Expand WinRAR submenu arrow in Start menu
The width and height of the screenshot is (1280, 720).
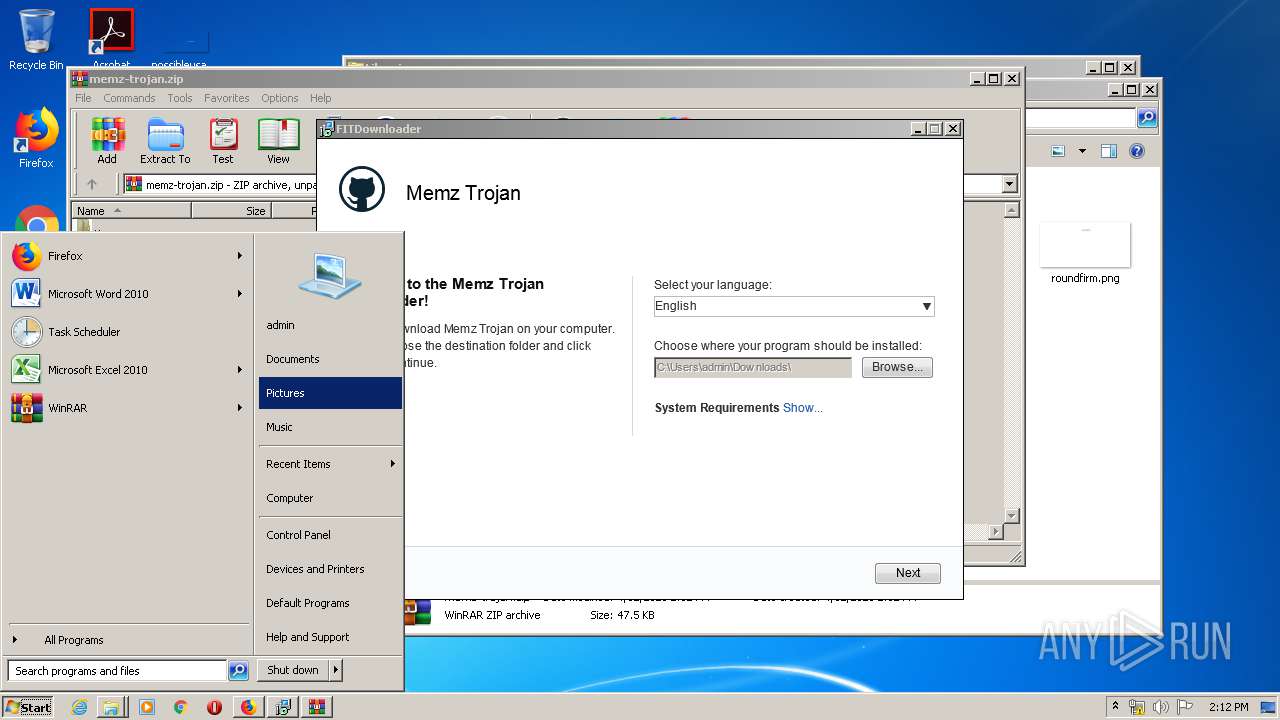tap(240, 408)
